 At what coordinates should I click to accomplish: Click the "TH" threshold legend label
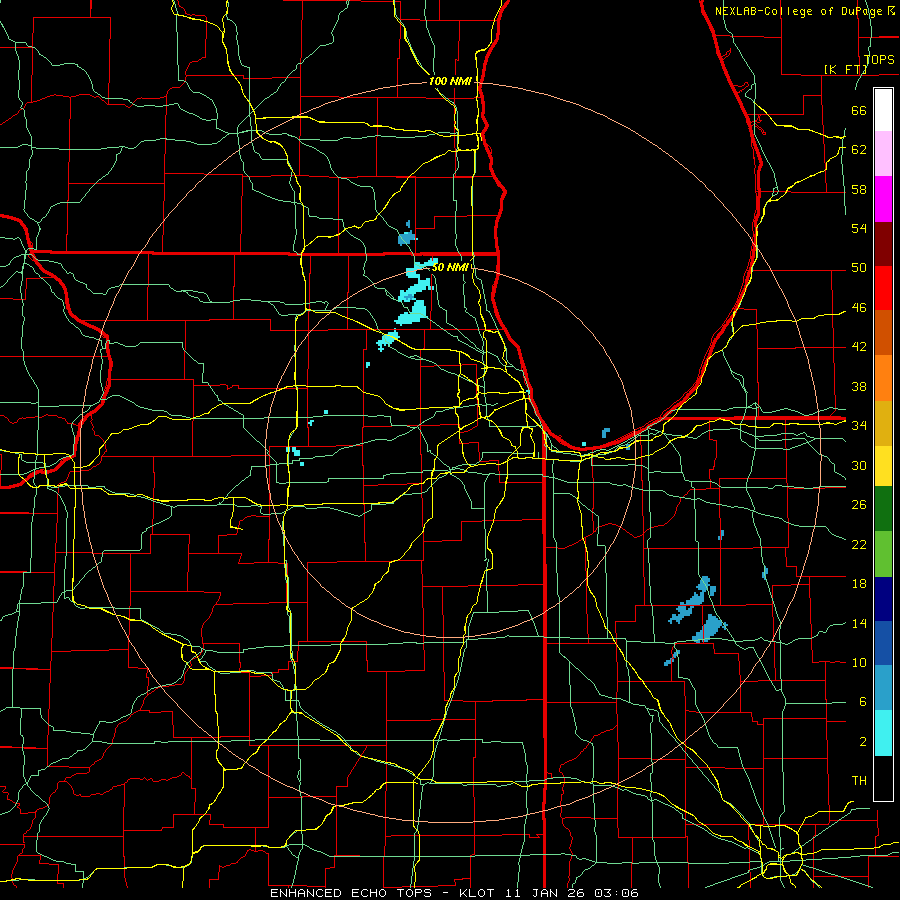[859, 780]
